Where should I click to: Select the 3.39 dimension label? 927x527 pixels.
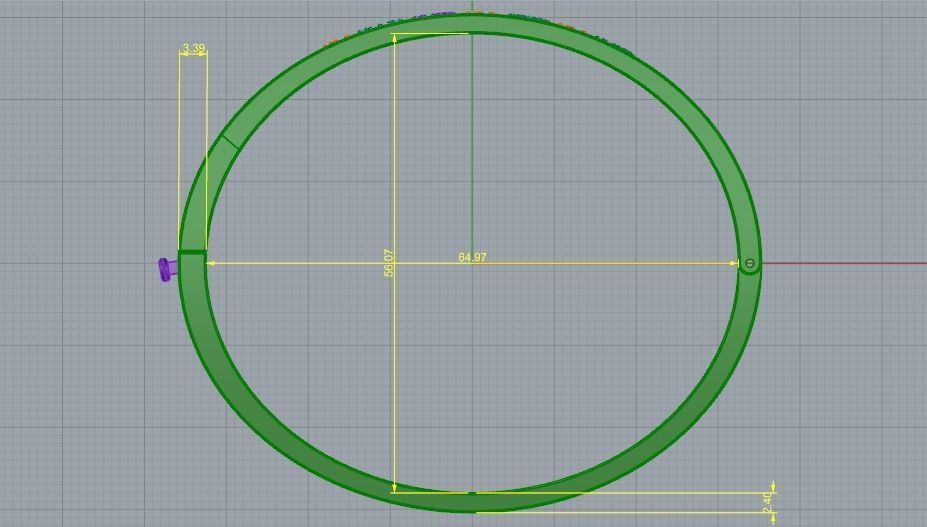tap(194, 48)
